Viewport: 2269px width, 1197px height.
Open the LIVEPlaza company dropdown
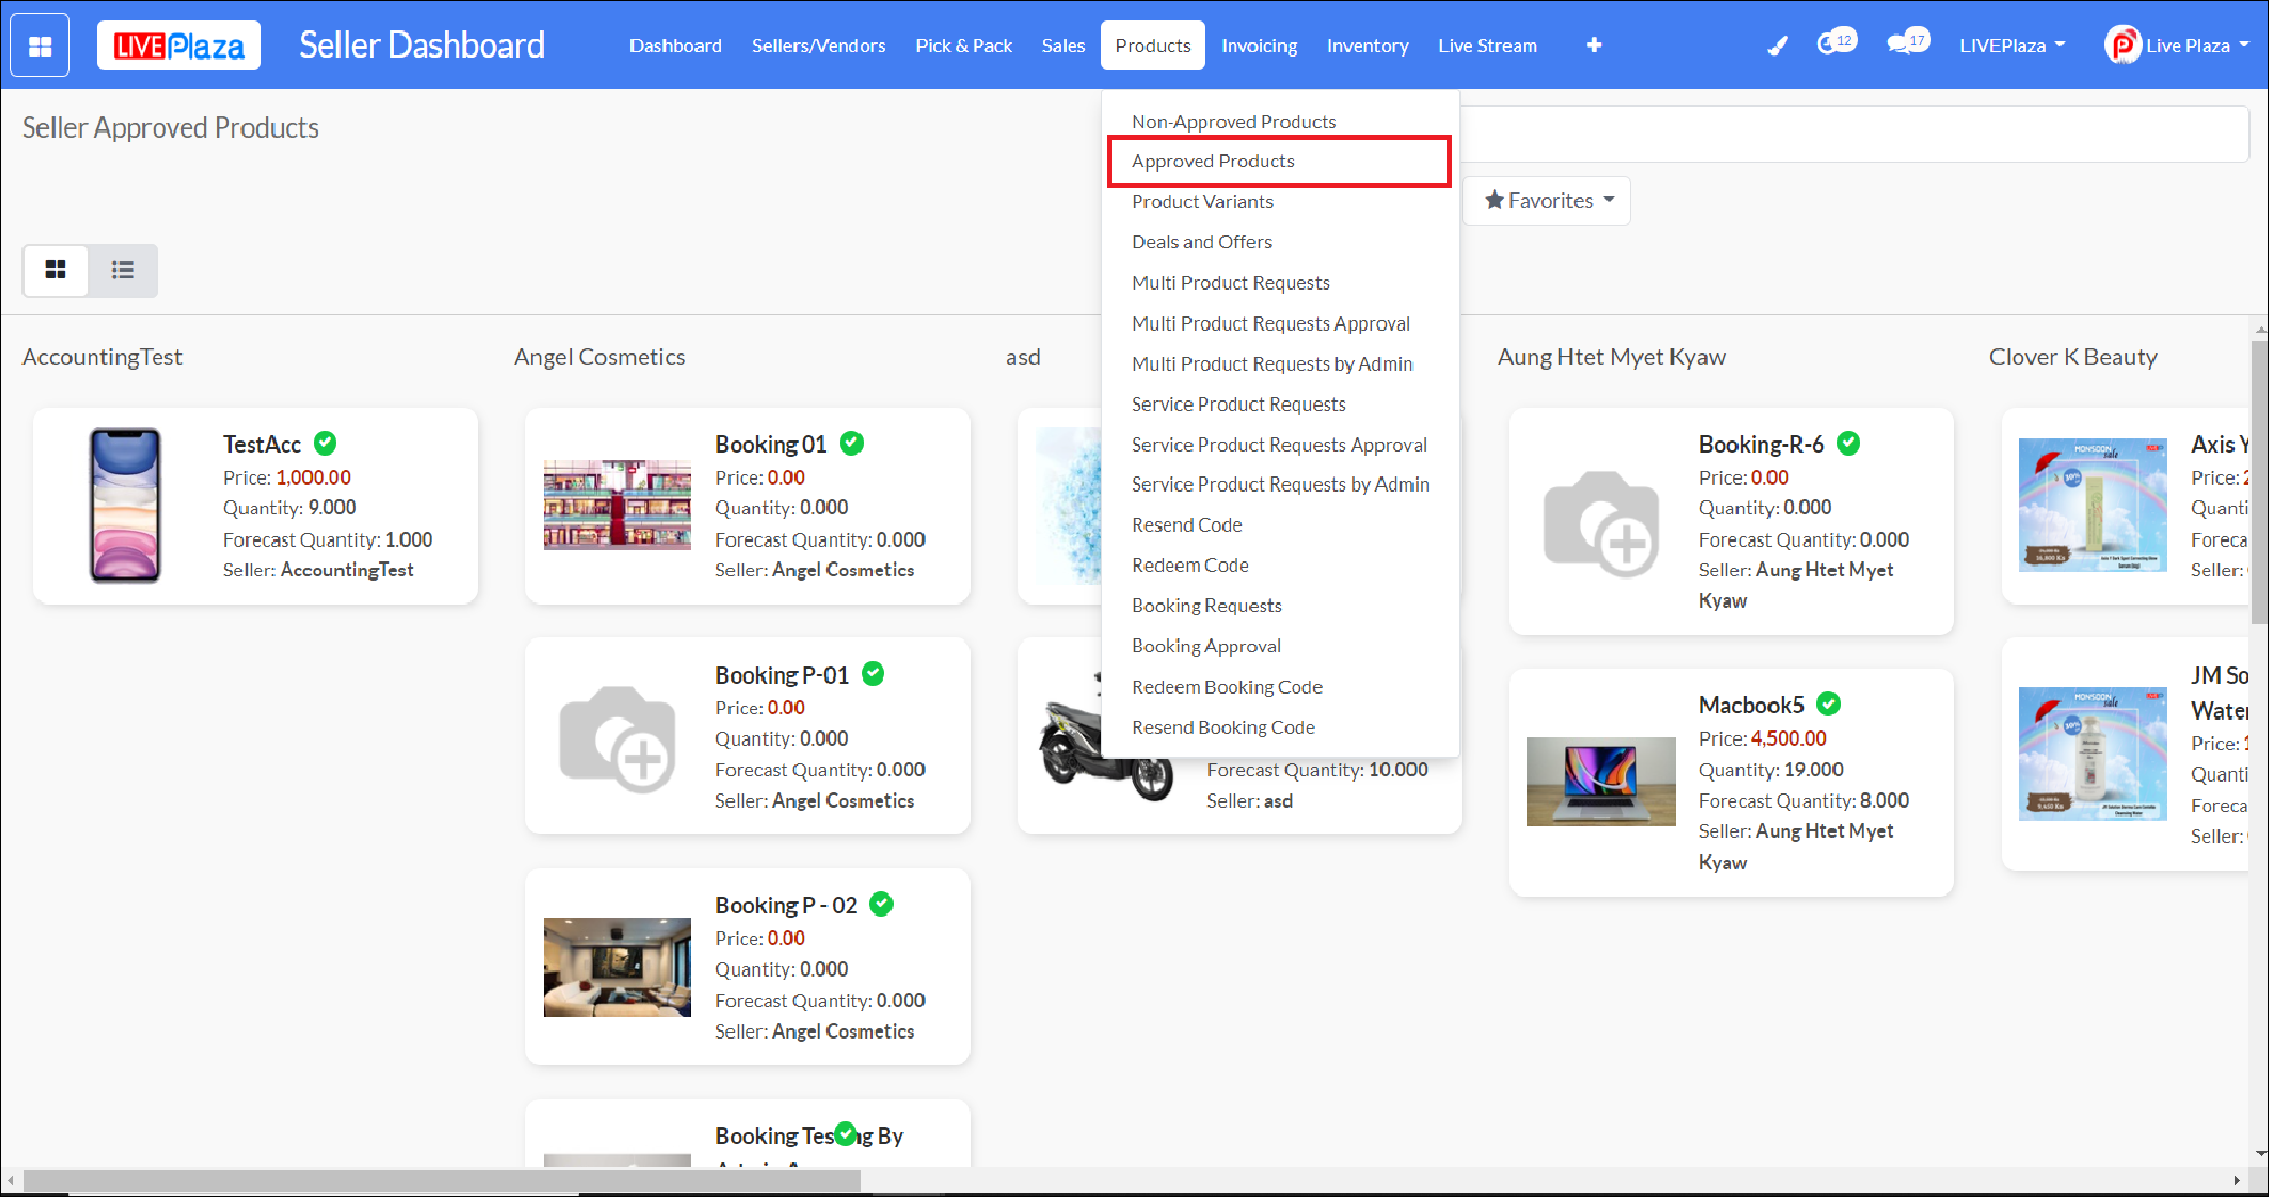[x=2012, y=46]
